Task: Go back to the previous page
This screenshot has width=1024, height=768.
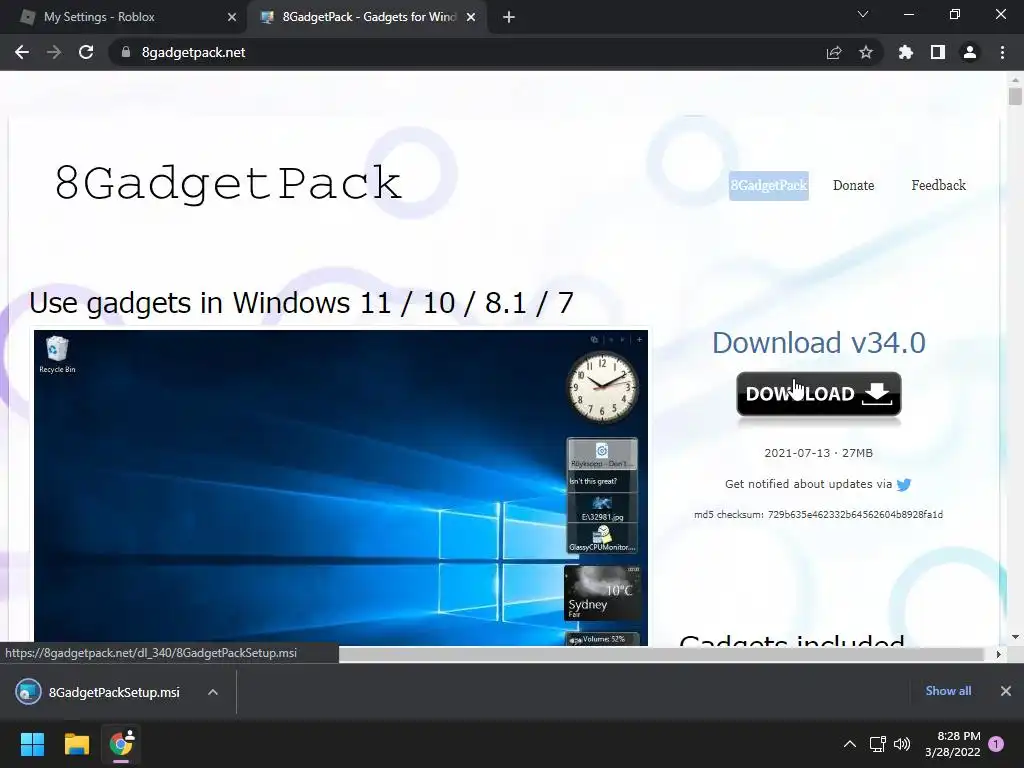Action: pyautogui.click(x=22, y=52)
